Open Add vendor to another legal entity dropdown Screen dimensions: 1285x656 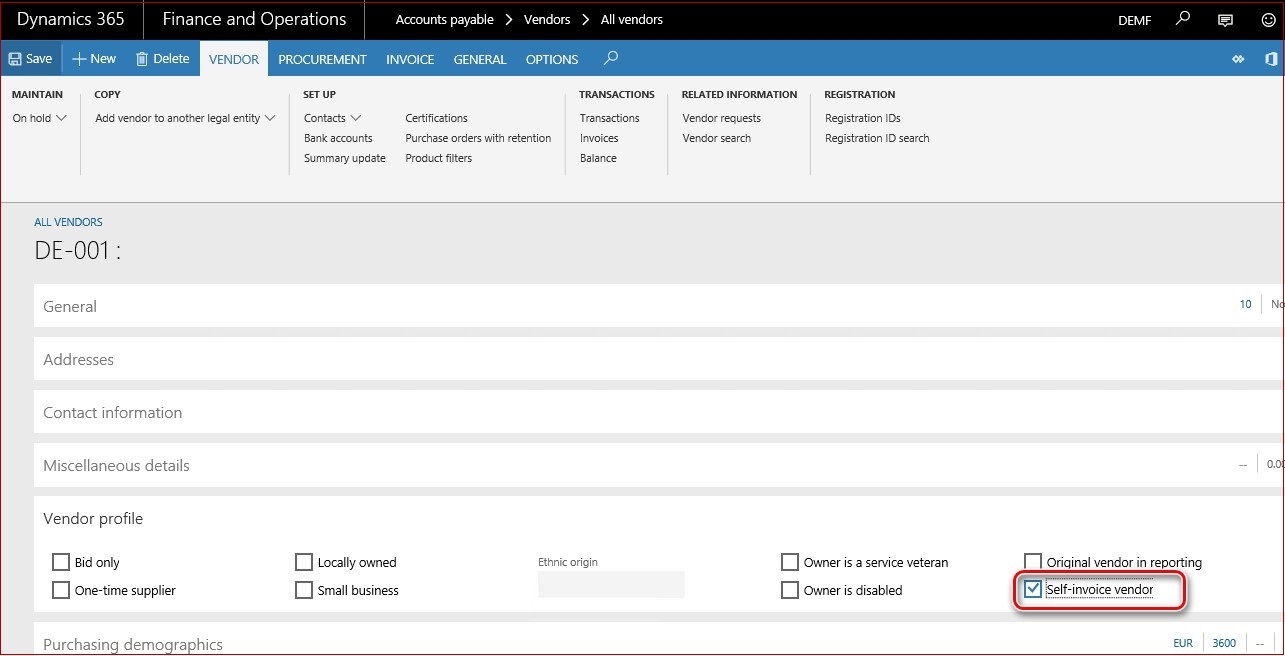coord(185,118)
